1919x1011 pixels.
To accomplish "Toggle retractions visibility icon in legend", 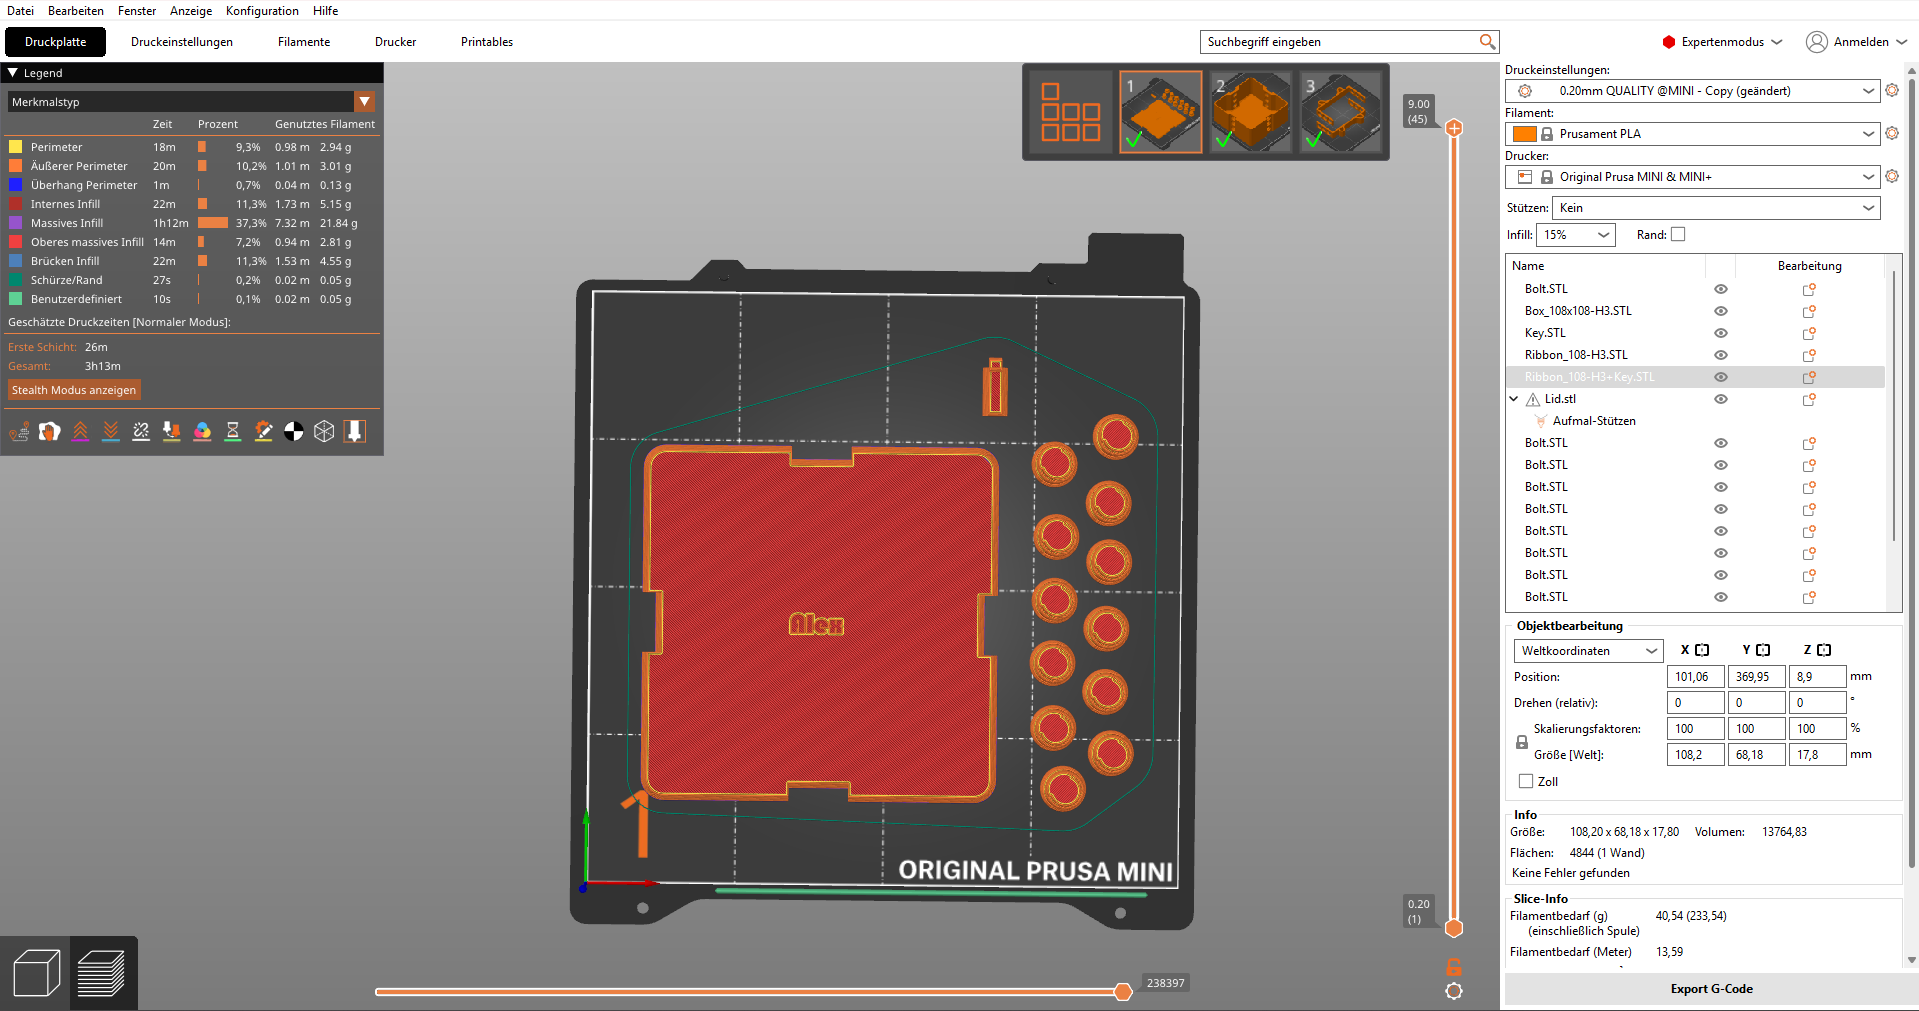I will click(80, 431).
